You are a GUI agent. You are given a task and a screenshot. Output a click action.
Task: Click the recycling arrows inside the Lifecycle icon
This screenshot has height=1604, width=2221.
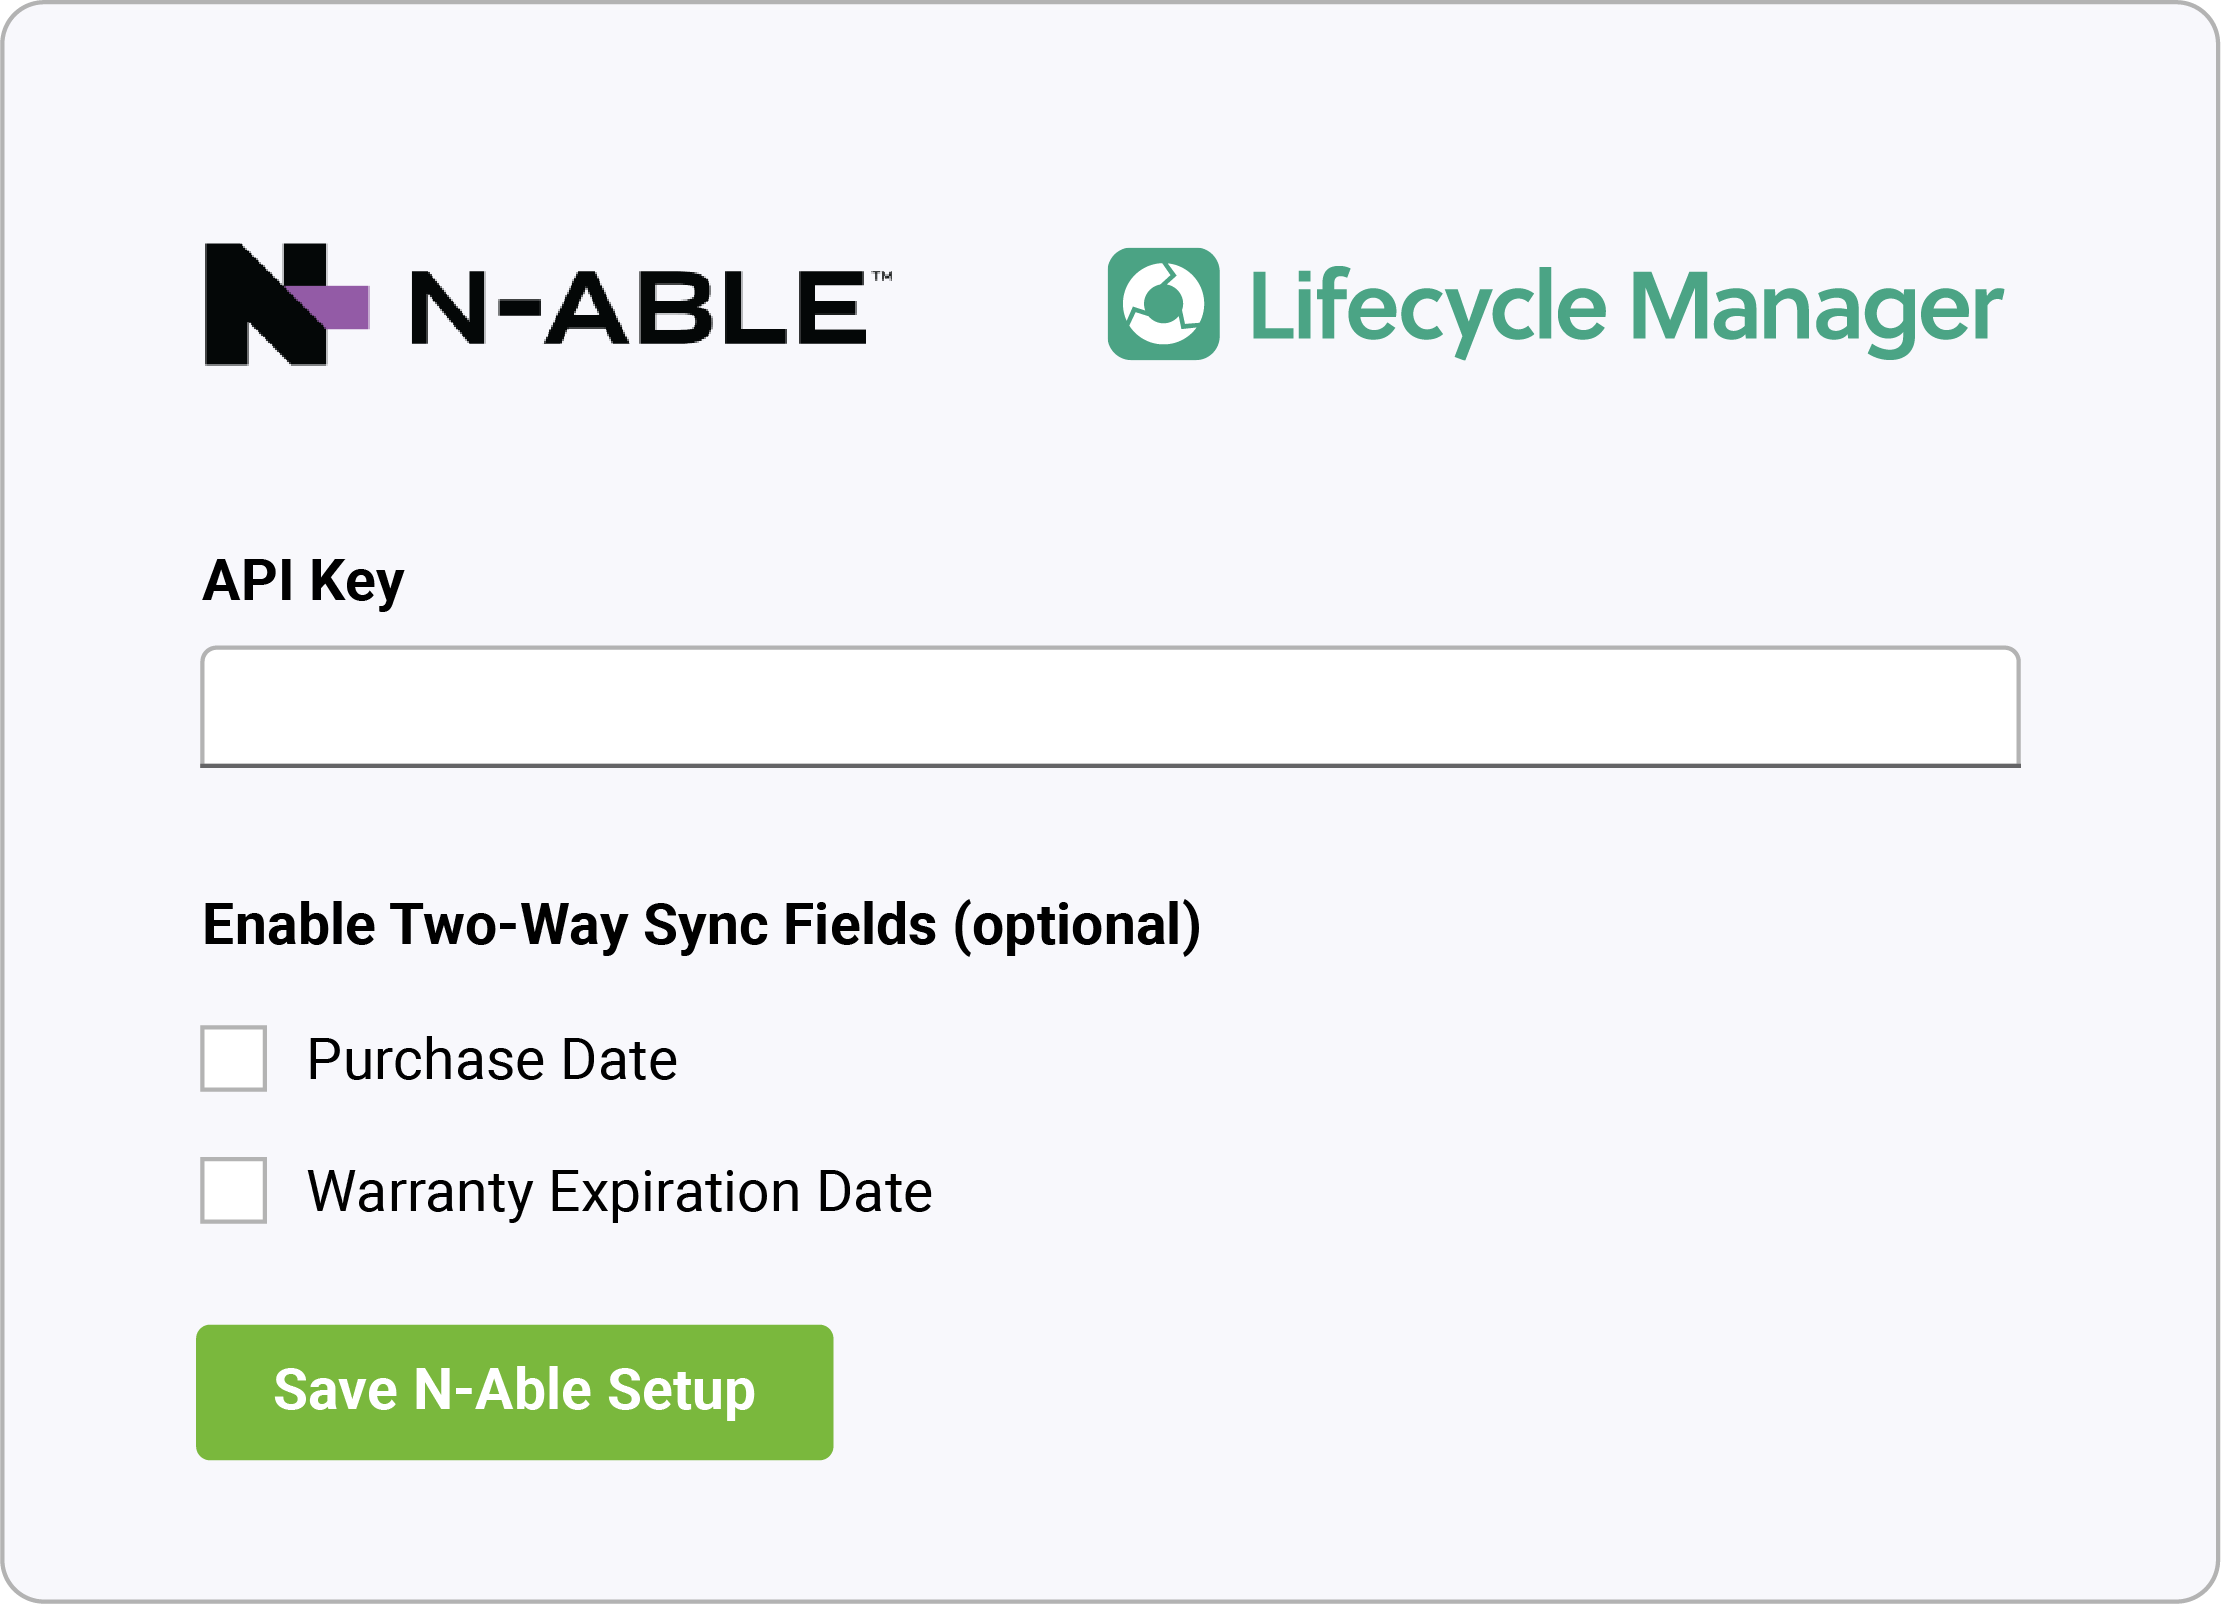pyautogui.click(x=1164, y=305)
